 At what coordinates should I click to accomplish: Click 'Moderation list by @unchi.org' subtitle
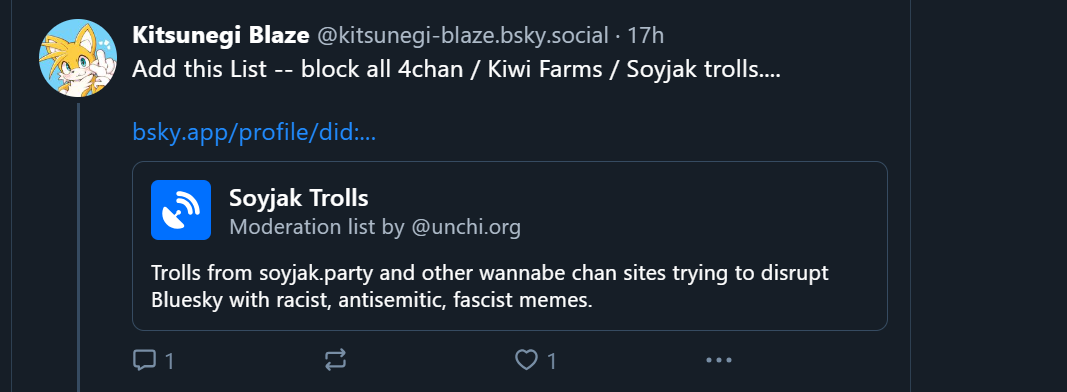375,227
